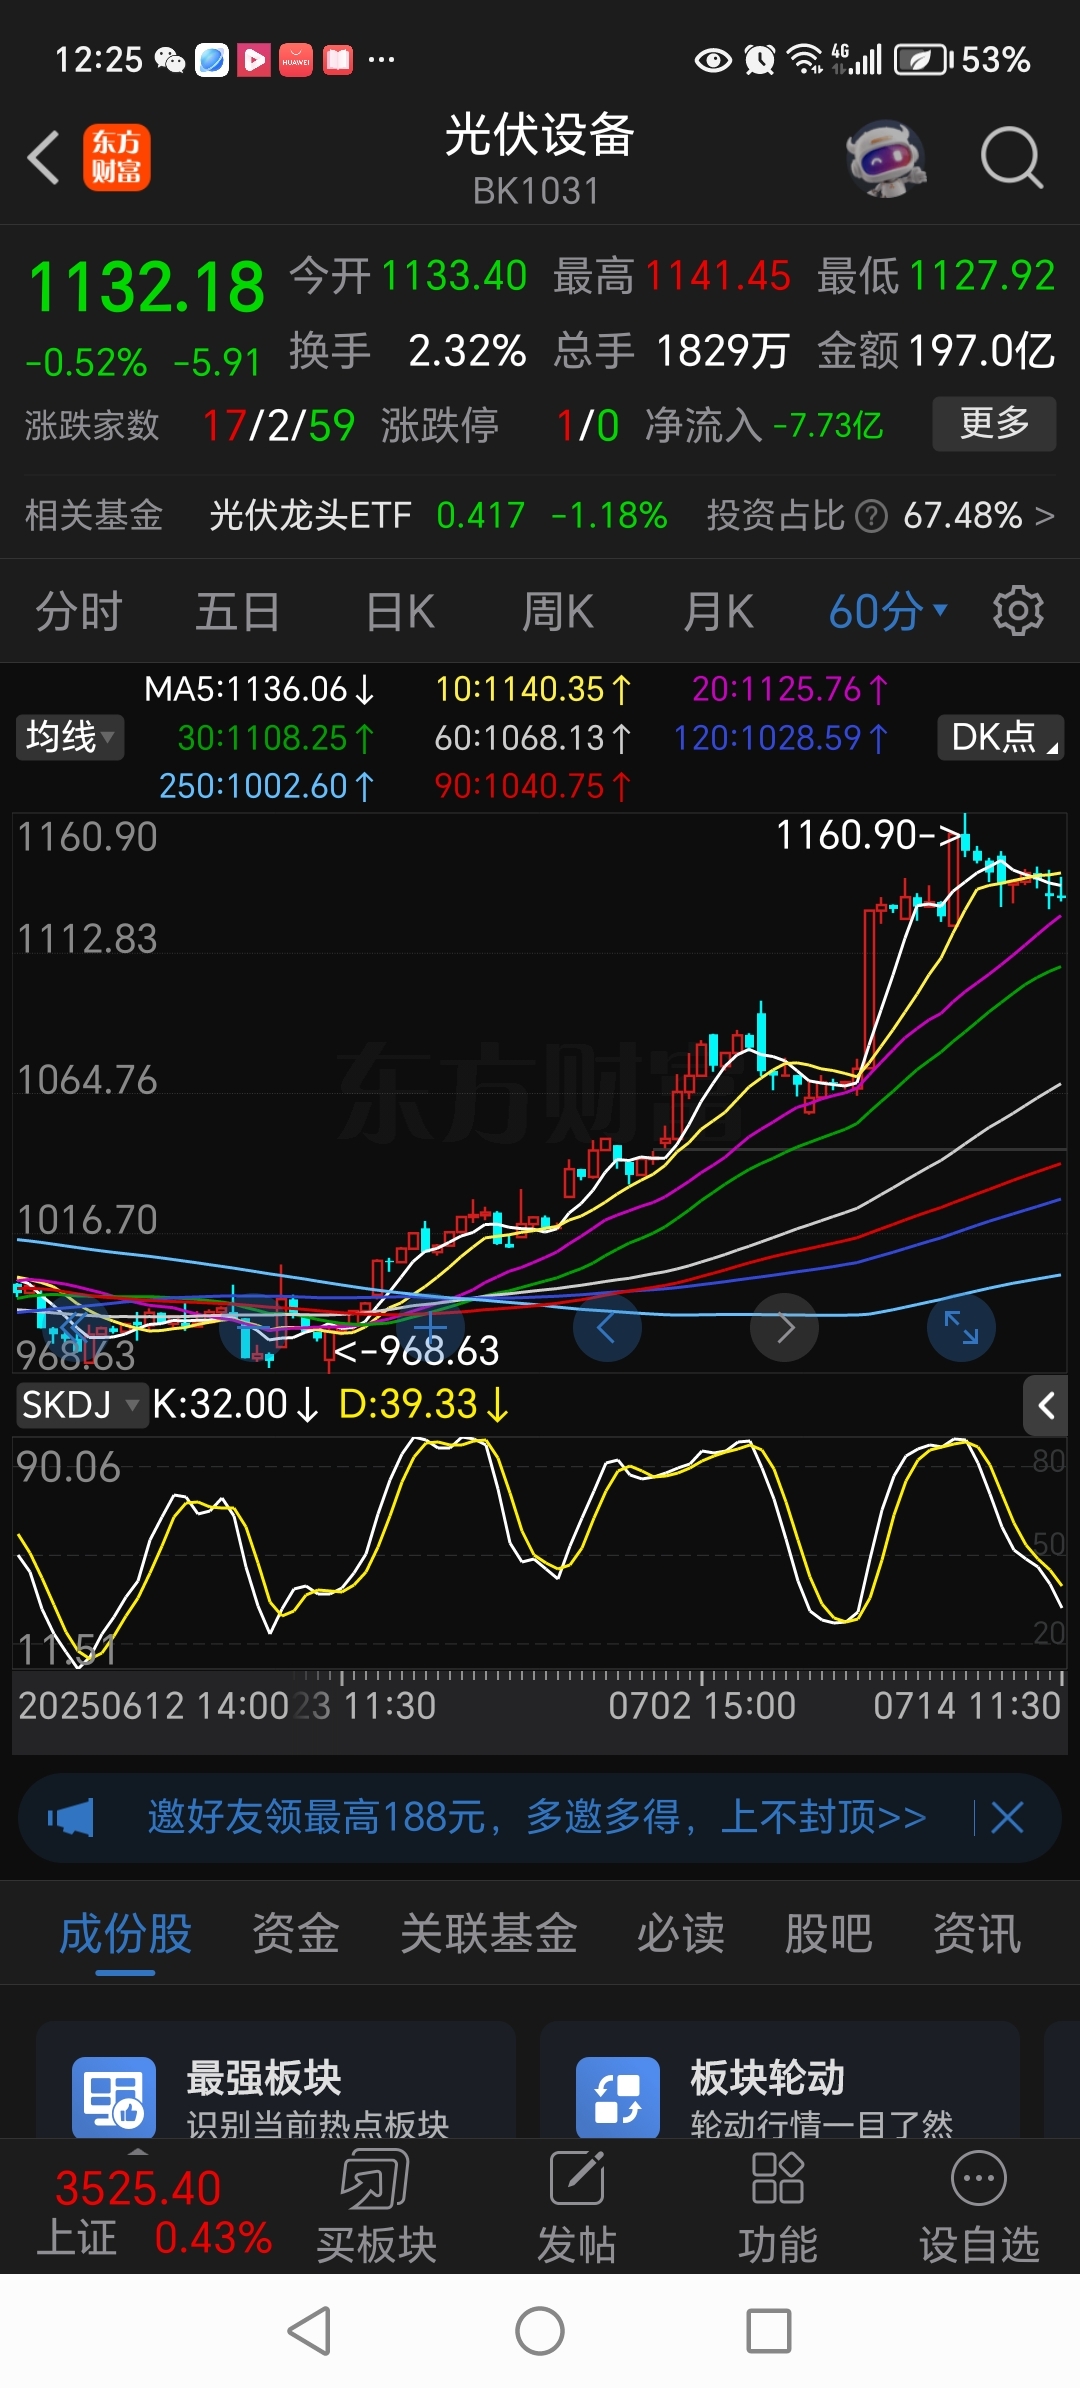The image size is (1080, 2388).
Task: Open the 最强板块 card icon
Action: 114,2097
